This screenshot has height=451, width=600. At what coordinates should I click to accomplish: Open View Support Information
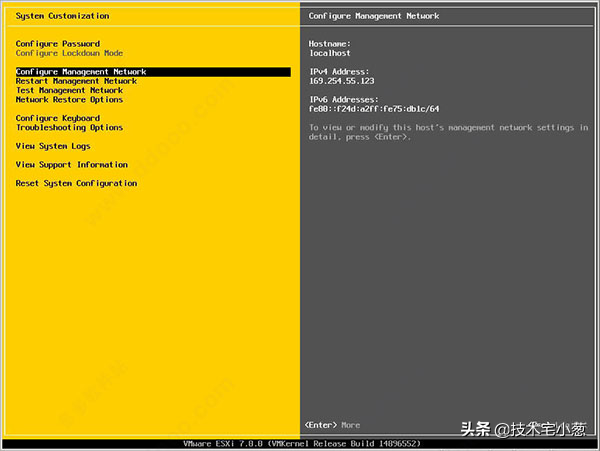[x=72, y=164]
